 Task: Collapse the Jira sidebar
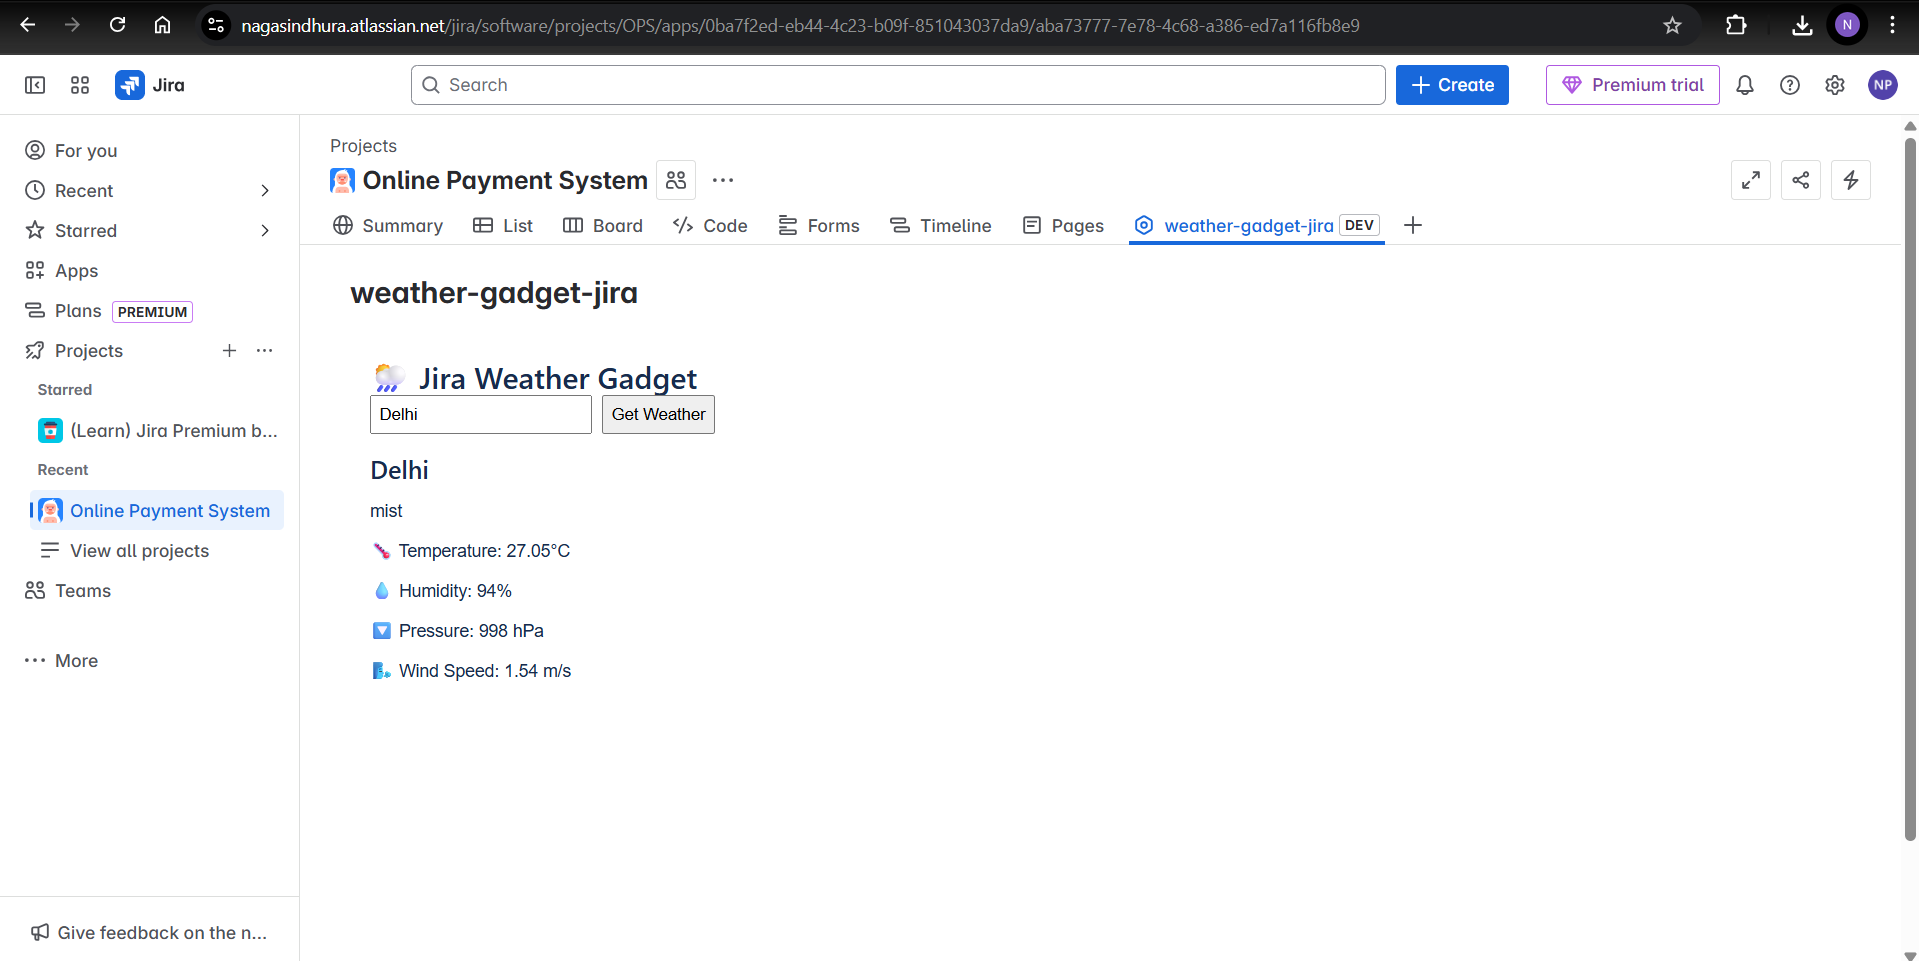click(35, 85)
